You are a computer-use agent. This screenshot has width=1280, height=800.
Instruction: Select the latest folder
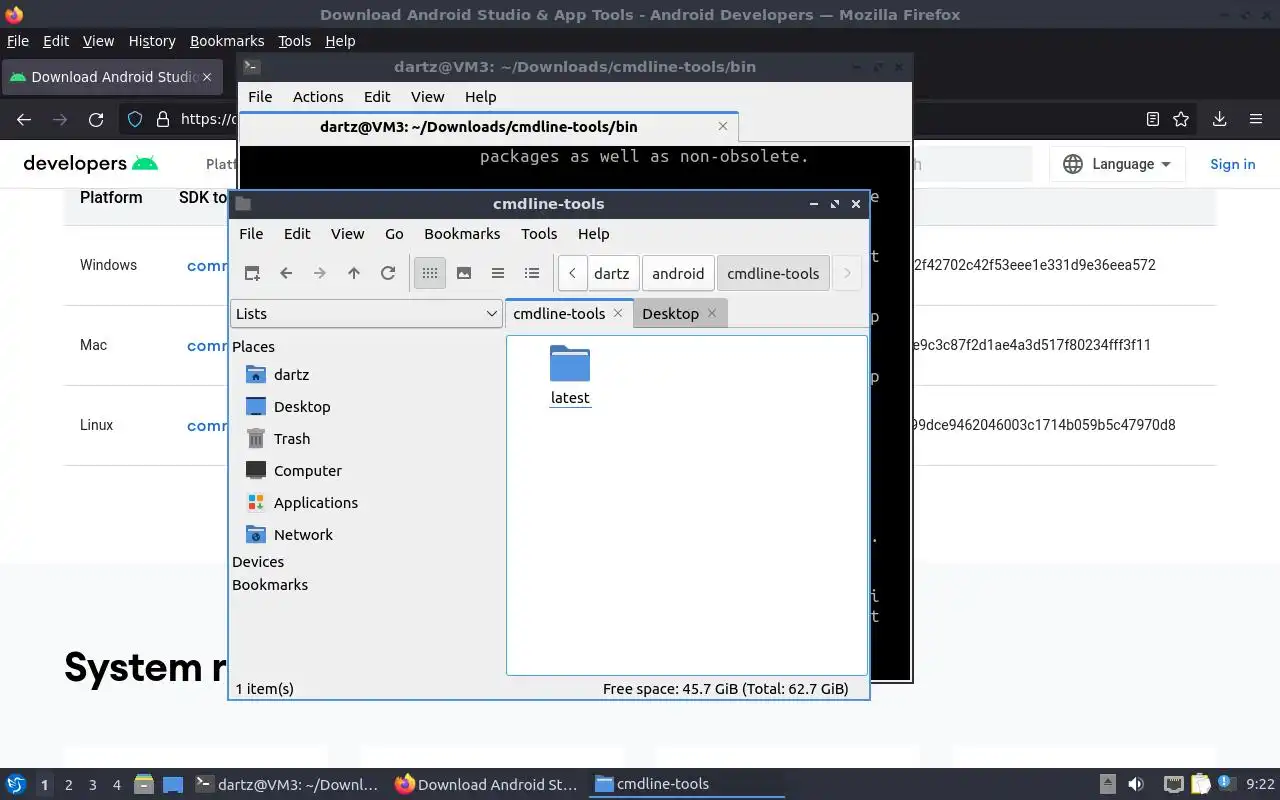click(x=570, y=375)
